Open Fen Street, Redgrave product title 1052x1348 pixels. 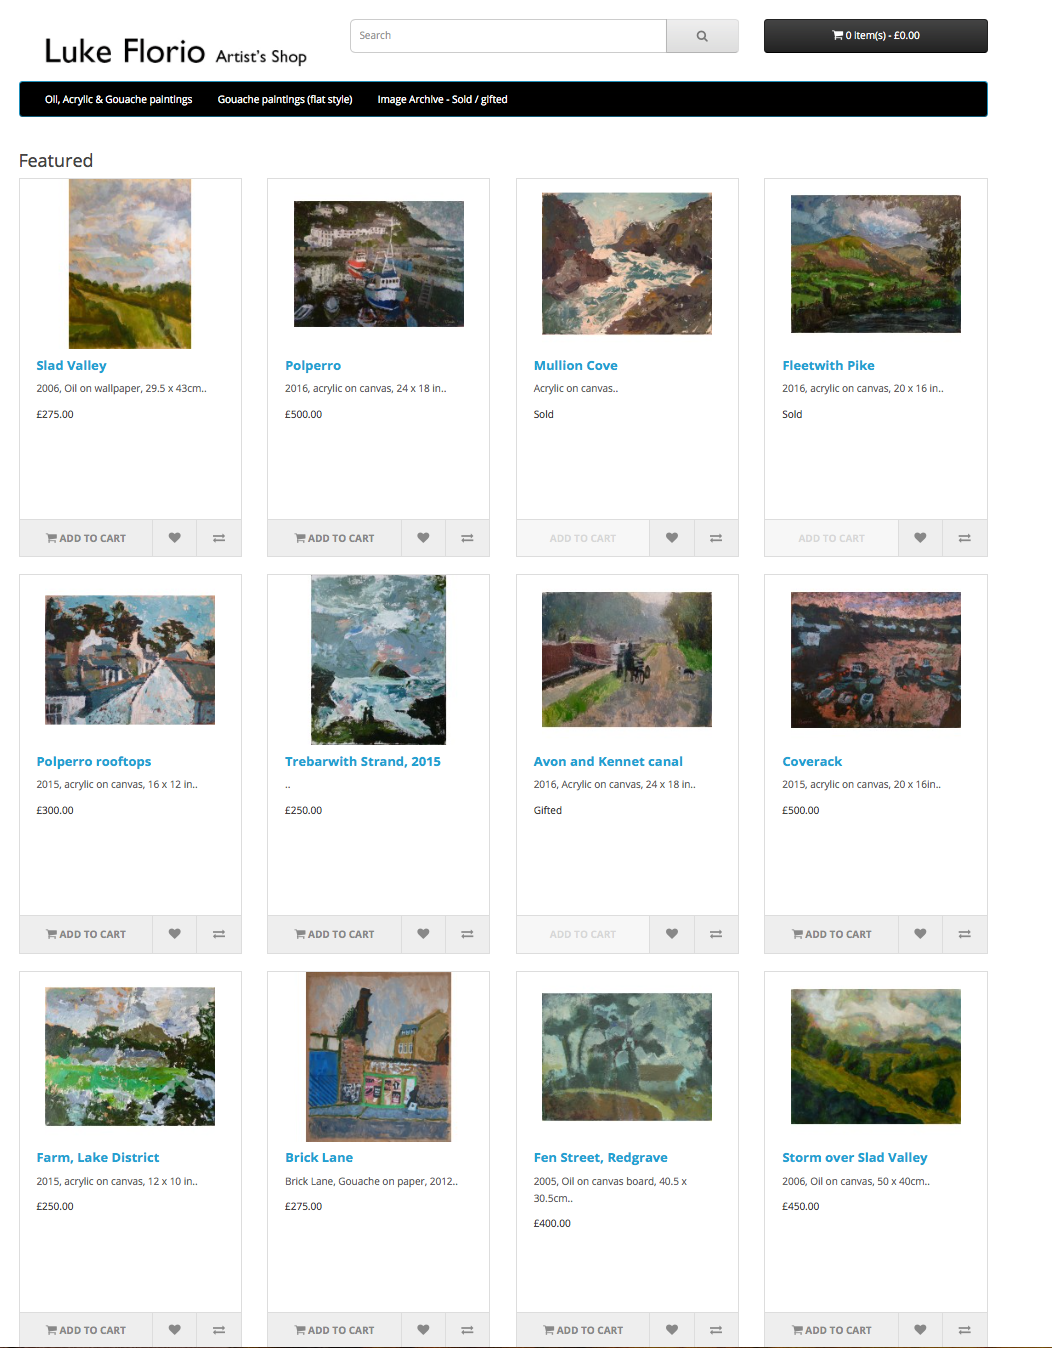pyautogui.click(x=600, y=1157)
